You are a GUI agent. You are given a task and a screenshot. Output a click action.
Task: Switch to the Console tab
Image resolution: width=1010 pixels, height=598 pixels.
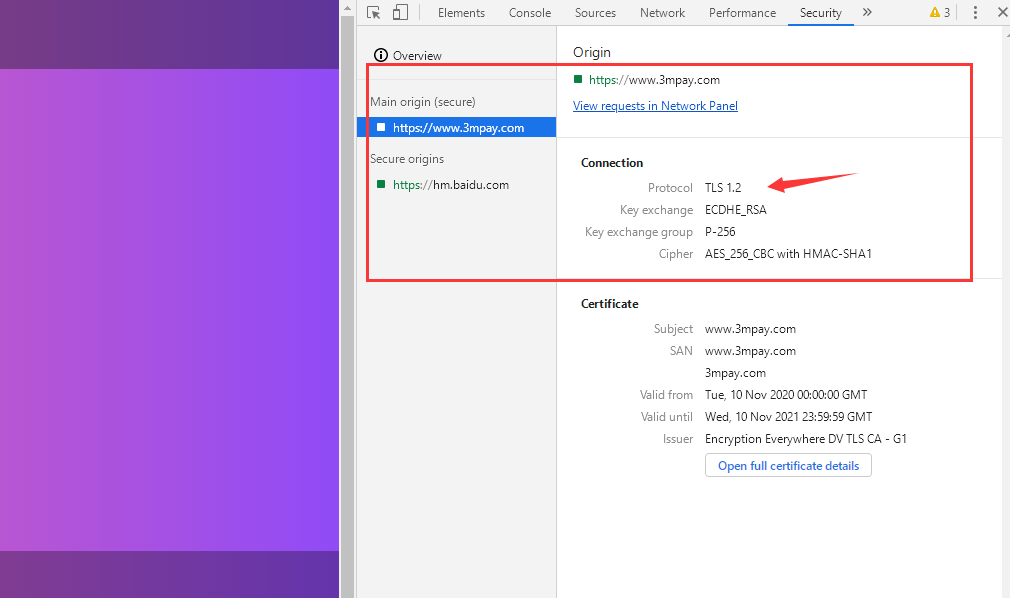click(529, 13)
